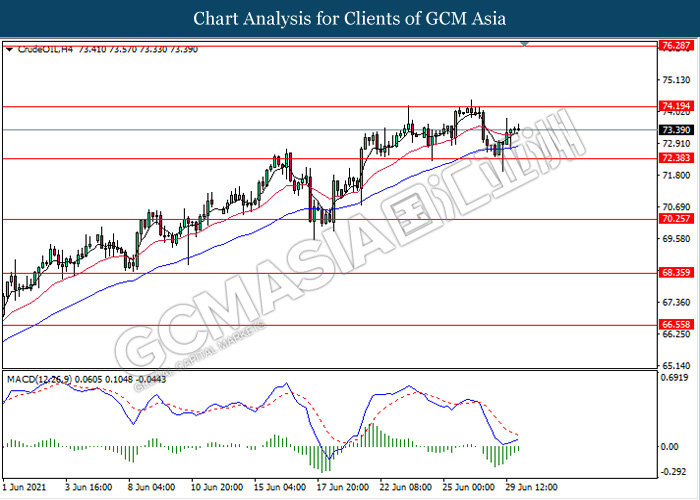Click the 29 Jun 12:00 time label
The width and height of the screenshot is (700, 500).
click(531, 487)
